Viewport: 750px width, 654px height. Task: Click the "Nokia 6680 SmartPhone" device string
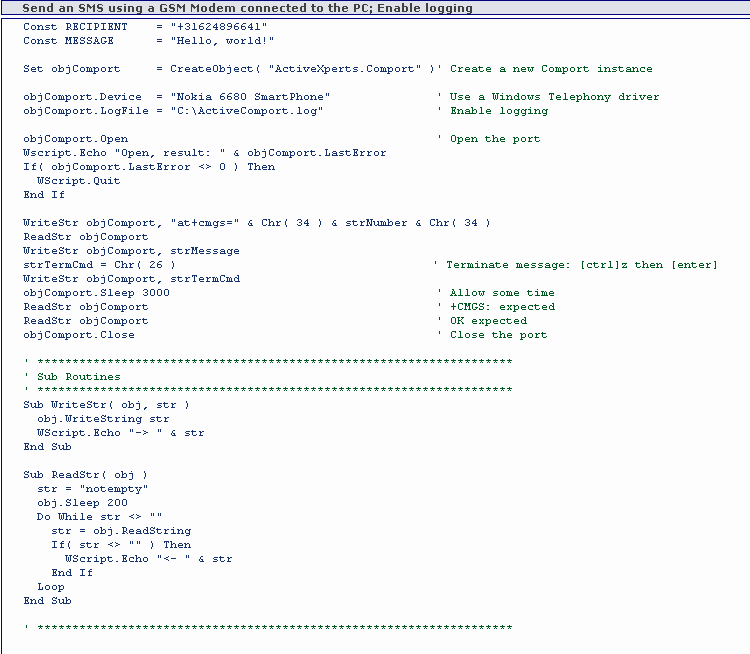pyautogui.click(x=250, y=97)
